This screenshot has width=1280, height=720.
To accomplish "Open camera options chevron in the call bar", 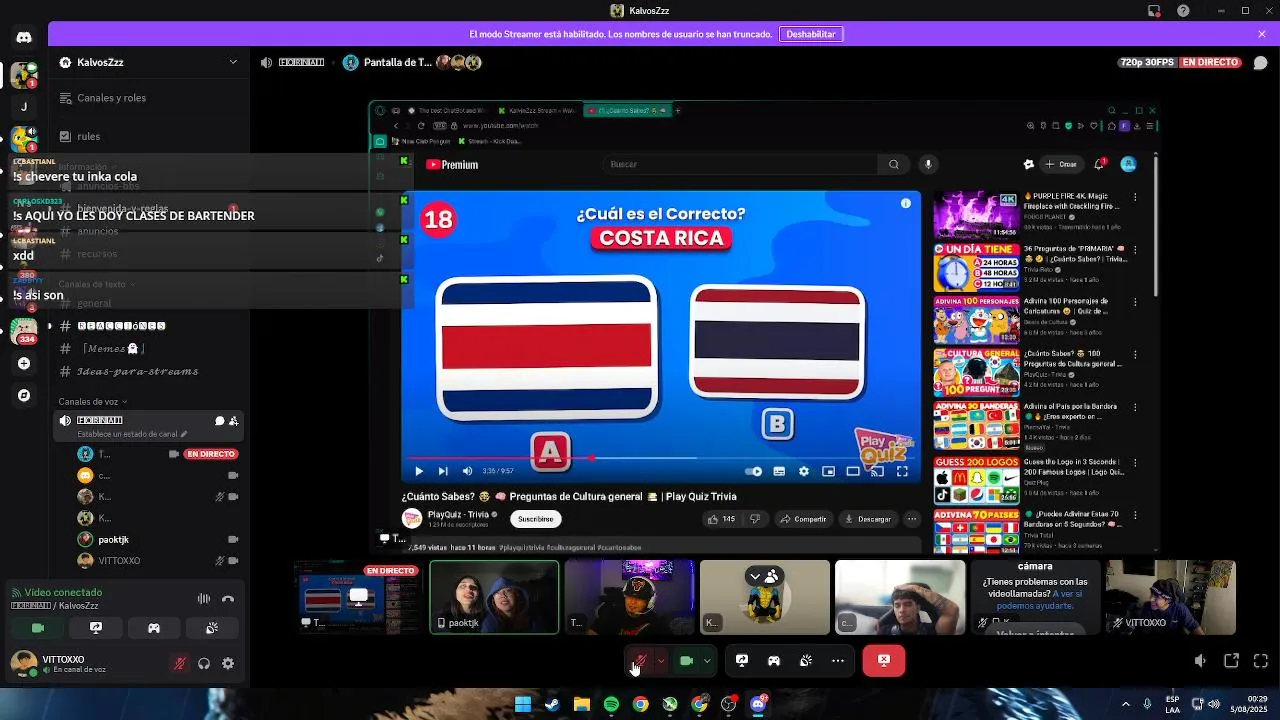I will (707, 660).
